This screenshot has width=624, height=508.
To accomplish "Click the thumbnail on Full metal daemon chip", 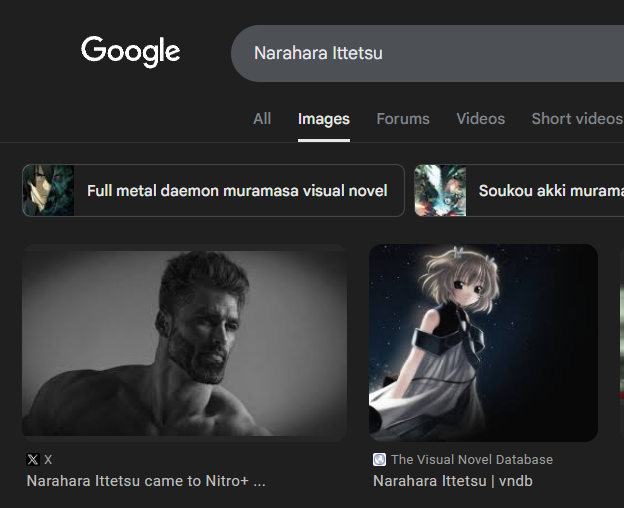I will coord(49,191).
